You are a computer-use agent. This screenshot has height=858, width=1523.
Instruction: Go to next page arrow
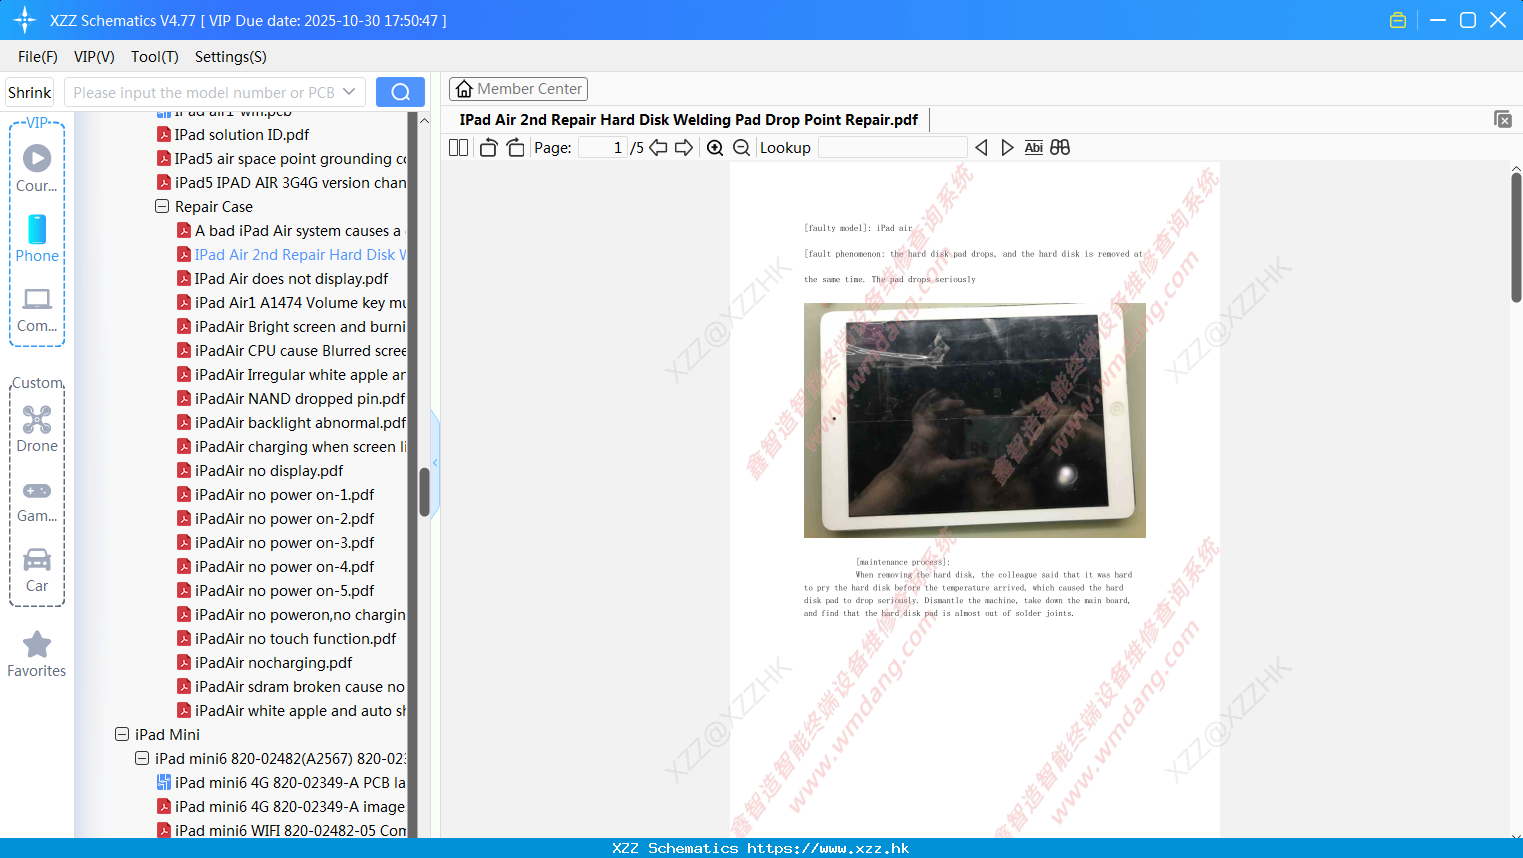pos(684,148)
